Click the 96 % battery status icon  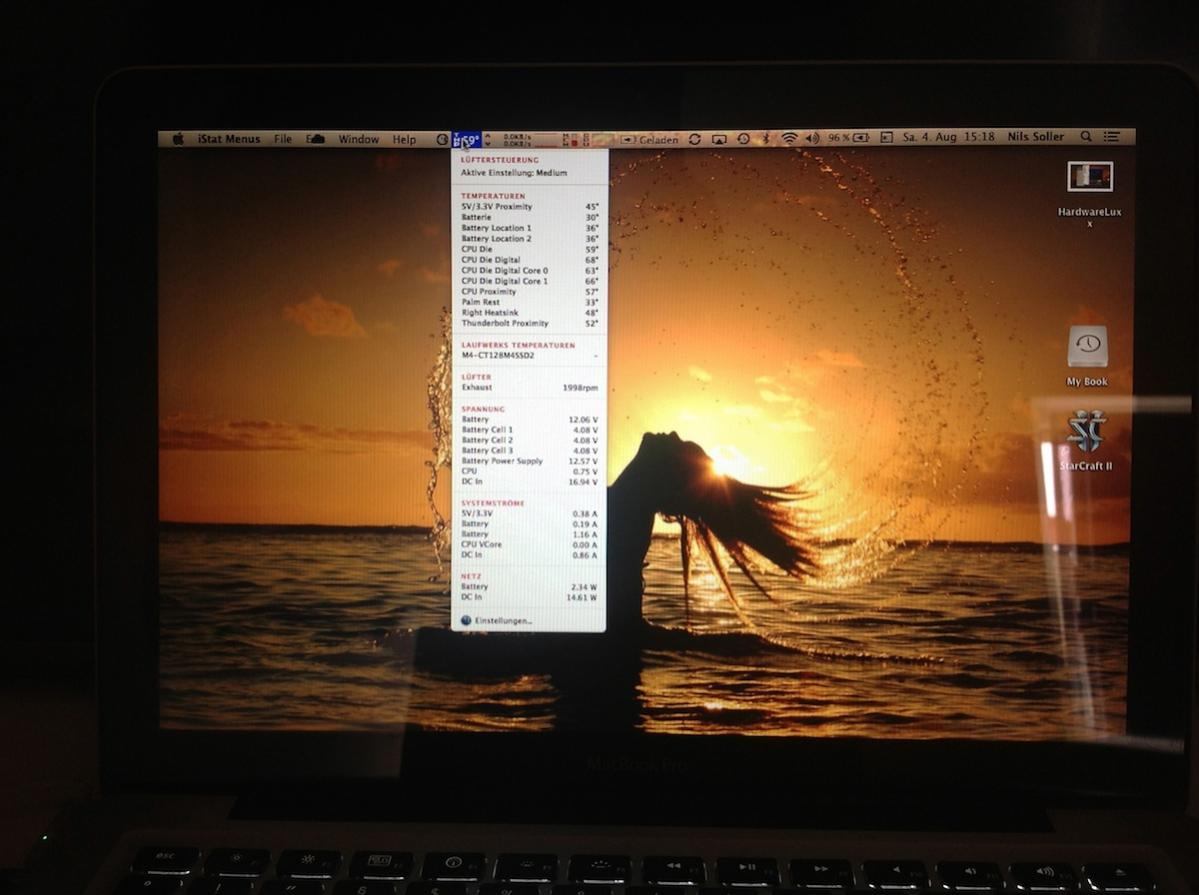(x=849, y=138)
